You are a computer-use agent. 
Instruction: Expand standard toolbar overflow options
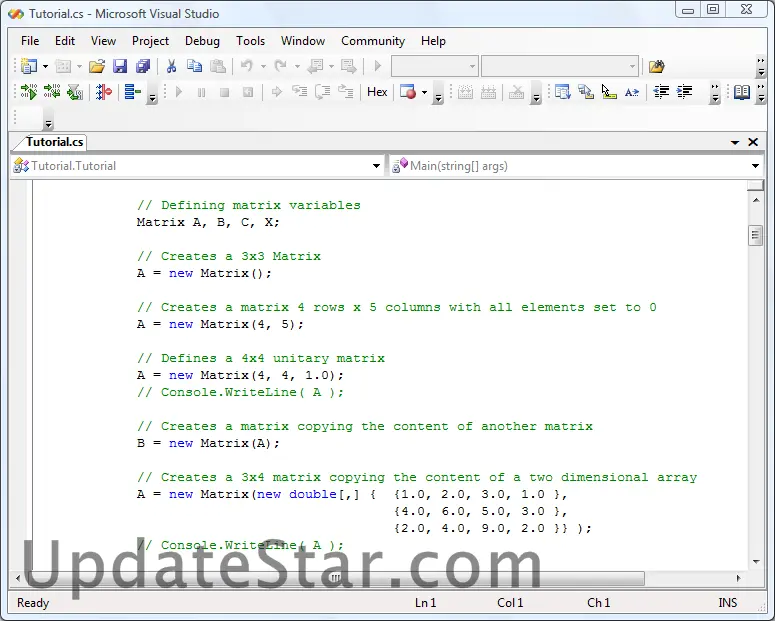[761, 67]
